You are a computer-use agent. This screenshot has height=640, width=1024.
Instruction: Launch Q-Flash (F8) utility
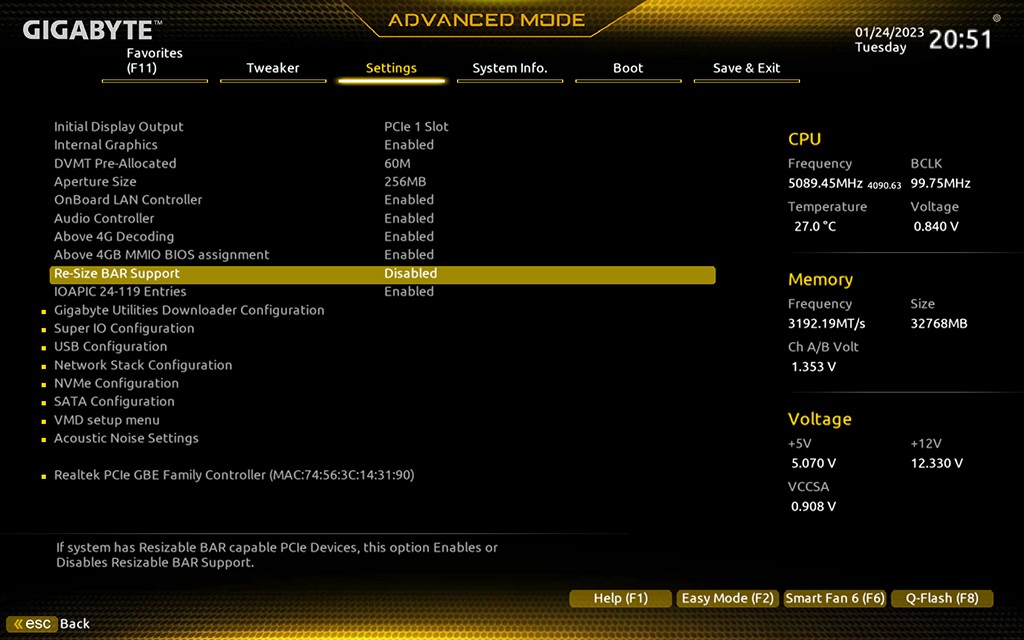pyautogui.click(x=942, y=598)
